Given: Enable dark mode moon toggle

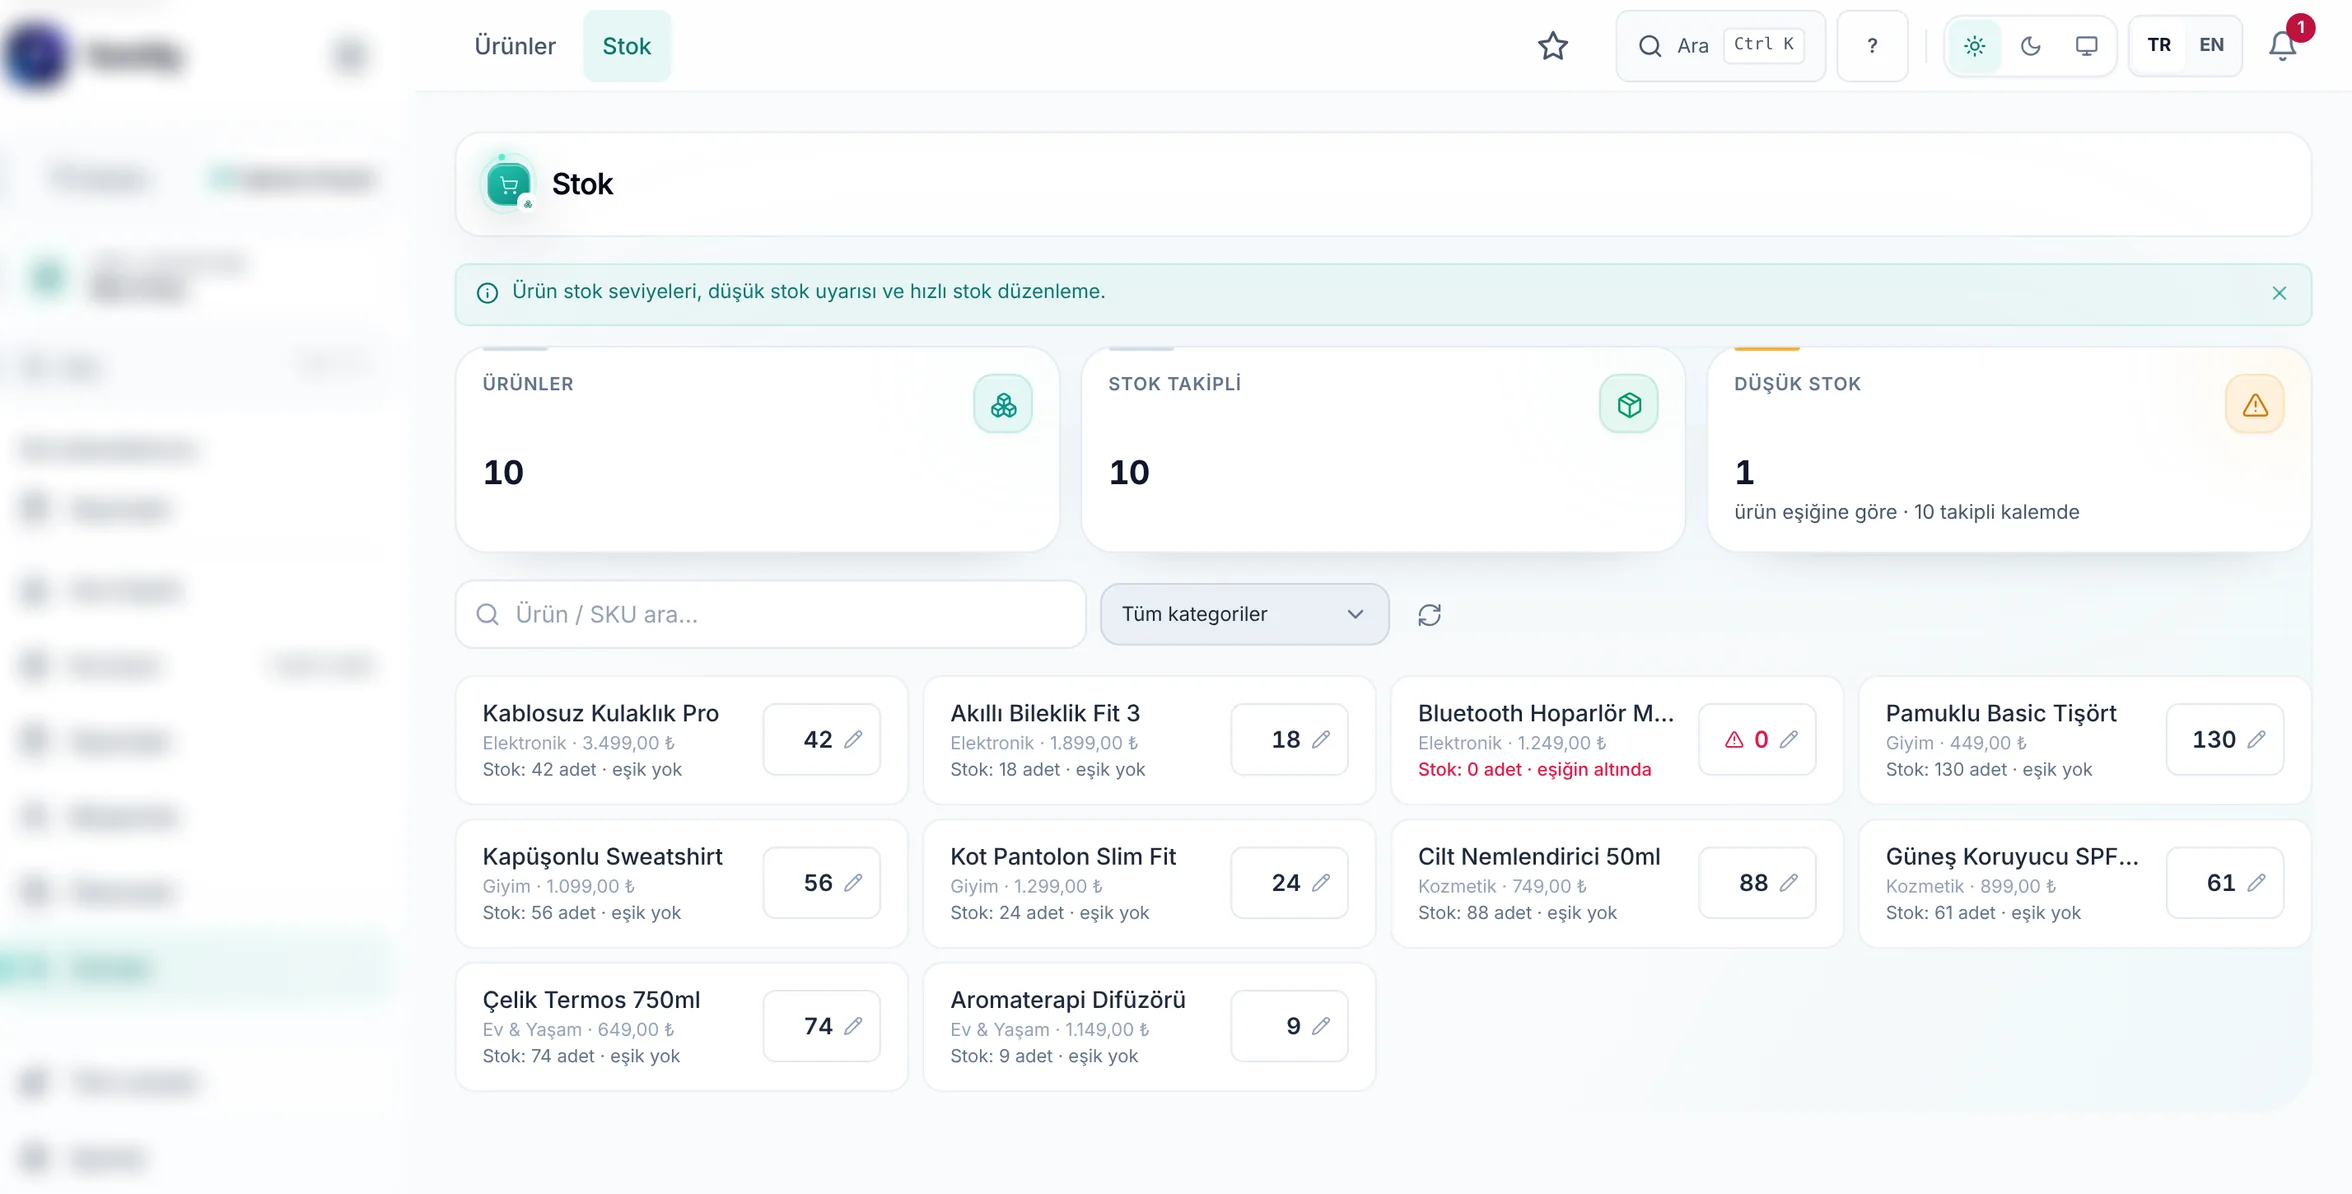Looking at the screenshot, I should [2030, 46].
